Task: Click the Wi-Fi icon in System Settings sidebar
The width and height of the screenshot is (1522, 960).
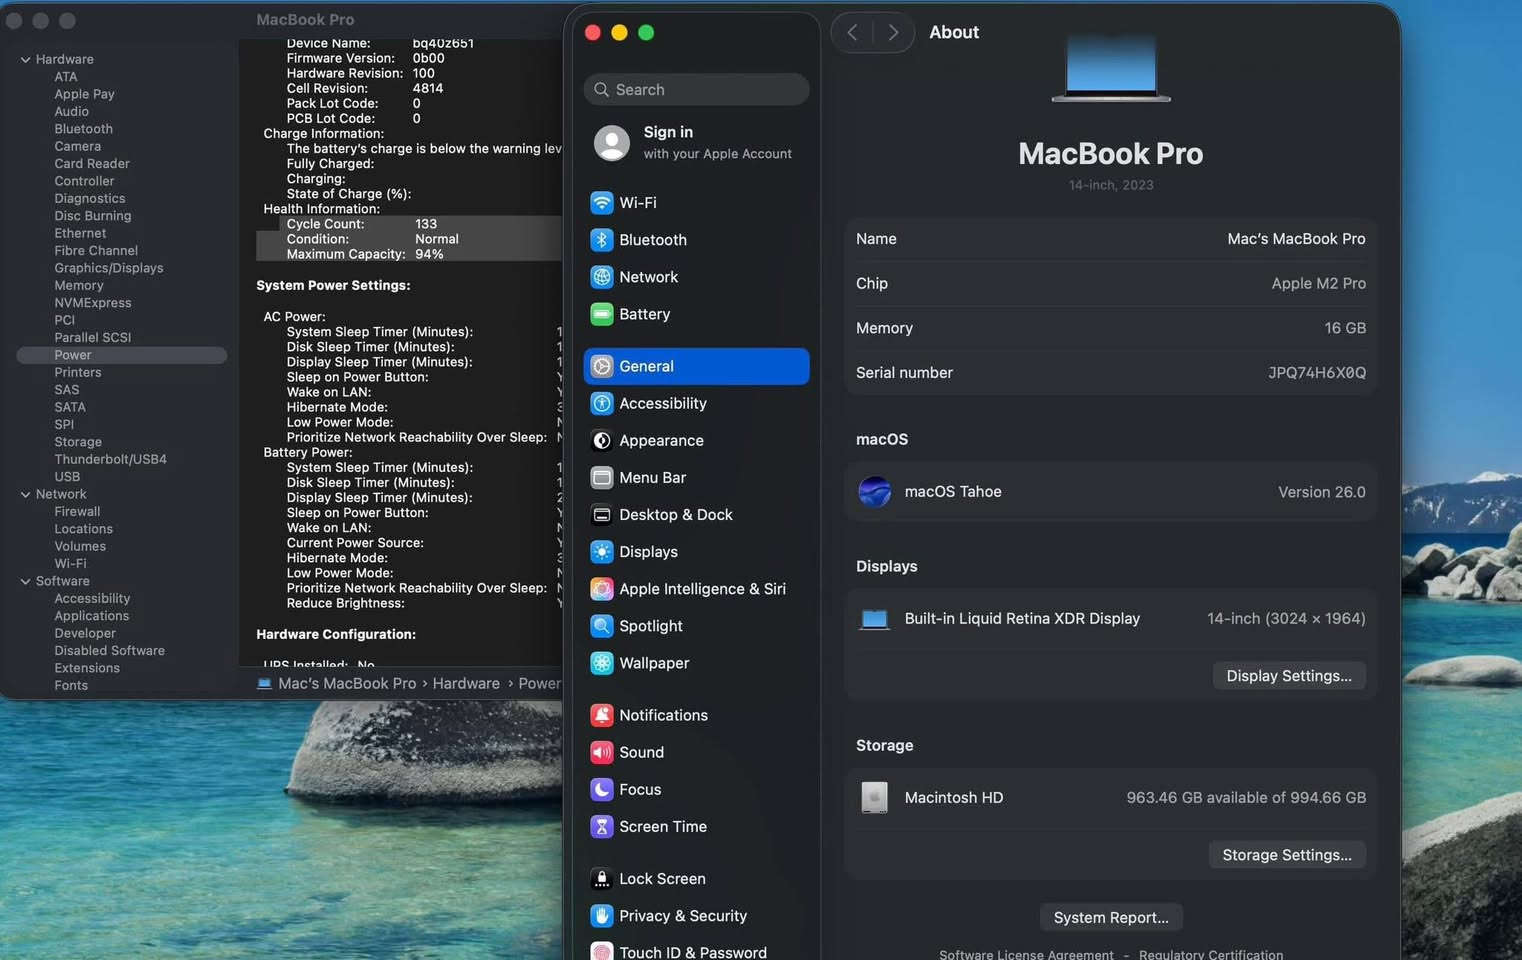Action: (x=601, y=203)
